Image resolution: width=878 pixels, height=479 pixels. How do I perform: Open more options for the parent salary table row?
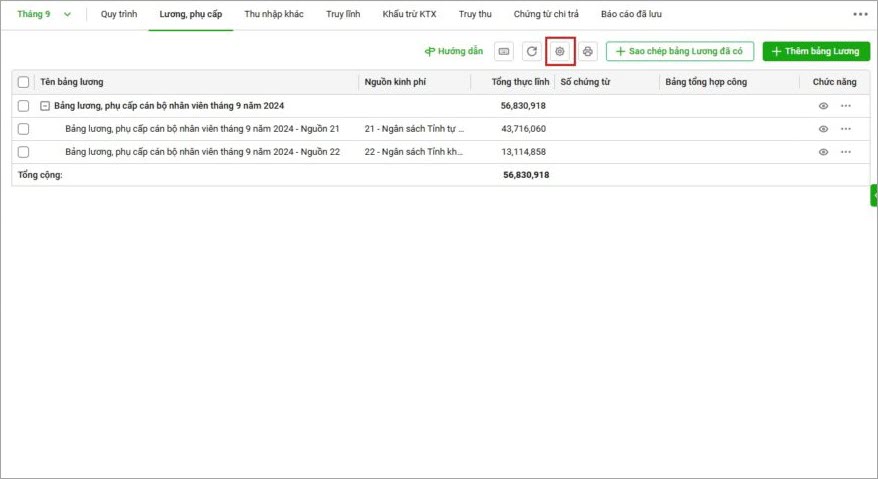pos(846,105)
